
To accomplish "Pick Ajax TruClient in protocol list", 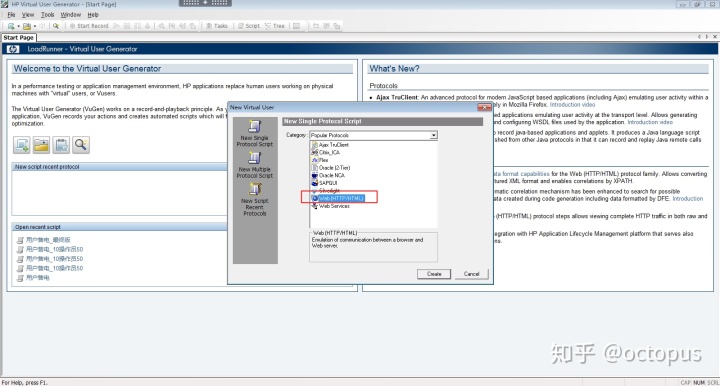I will pos(334,145).
